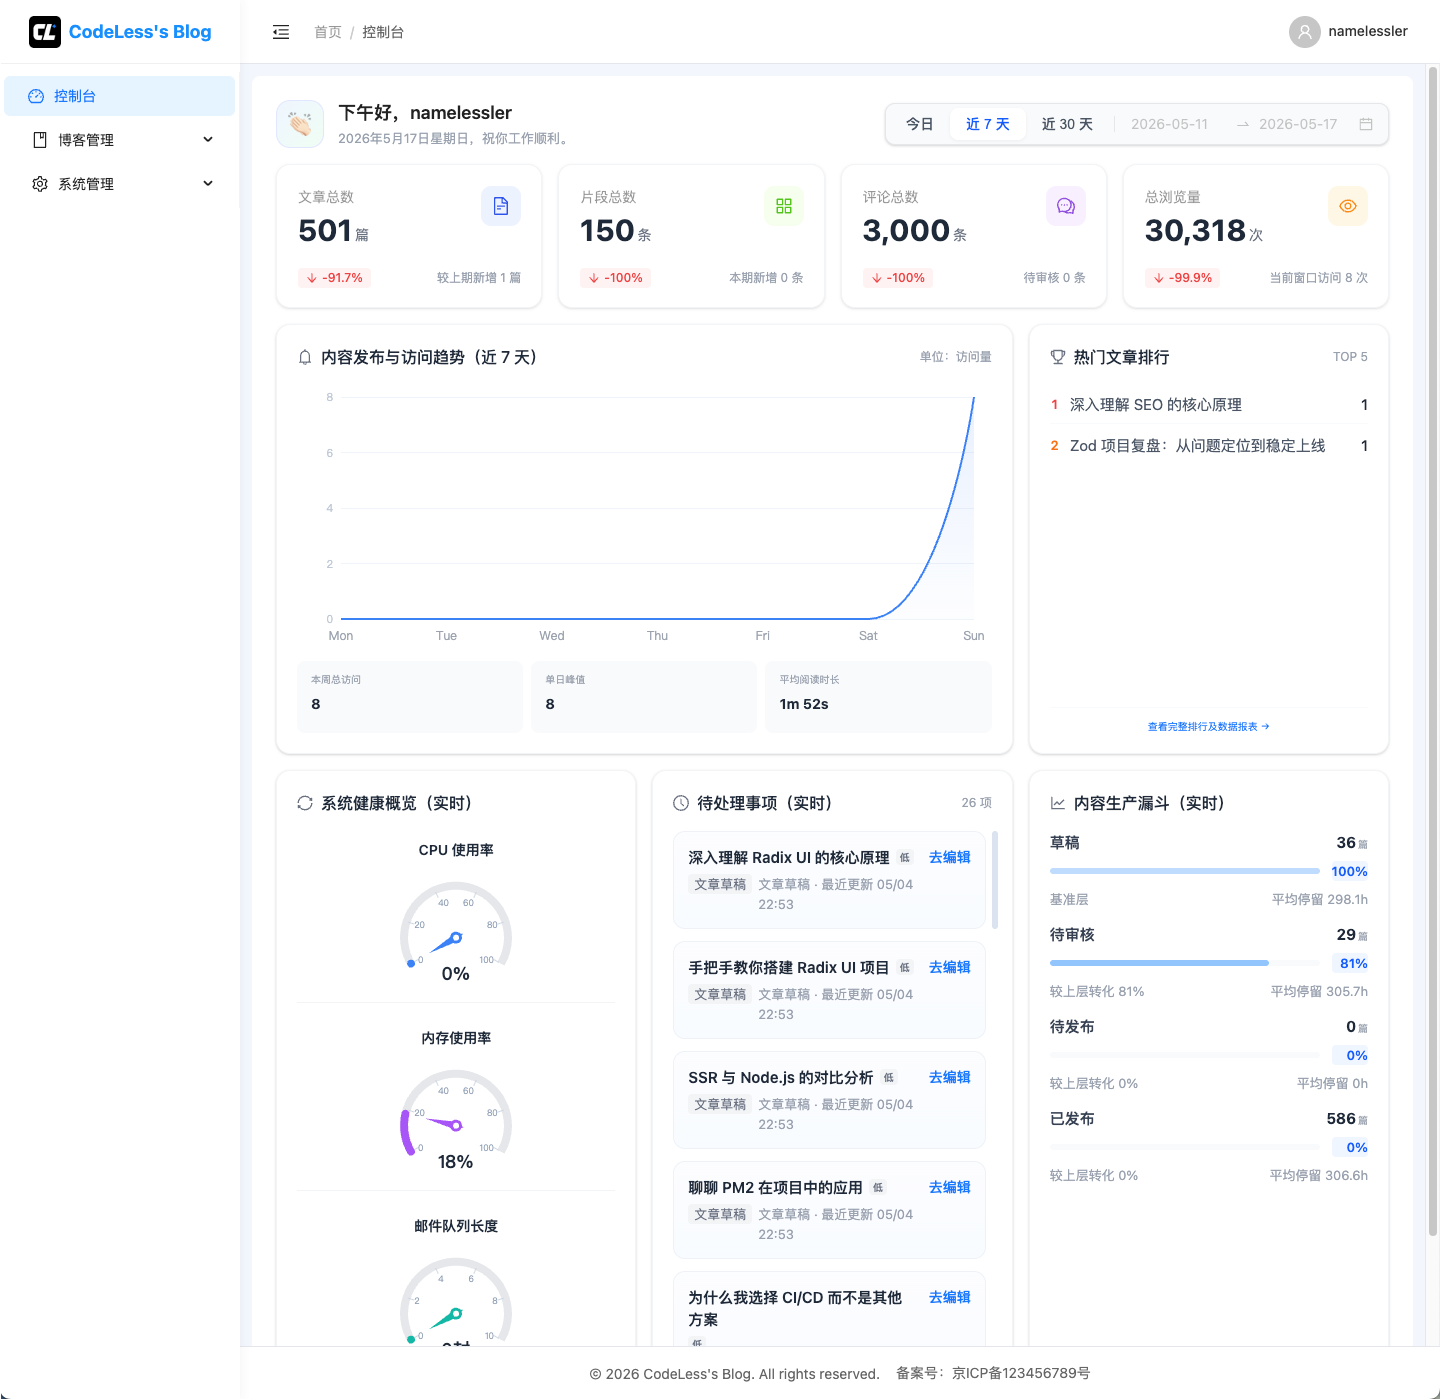Click the 文章总数 value 501
This screenshot has width=1440, height=1399.
(326, 231)
